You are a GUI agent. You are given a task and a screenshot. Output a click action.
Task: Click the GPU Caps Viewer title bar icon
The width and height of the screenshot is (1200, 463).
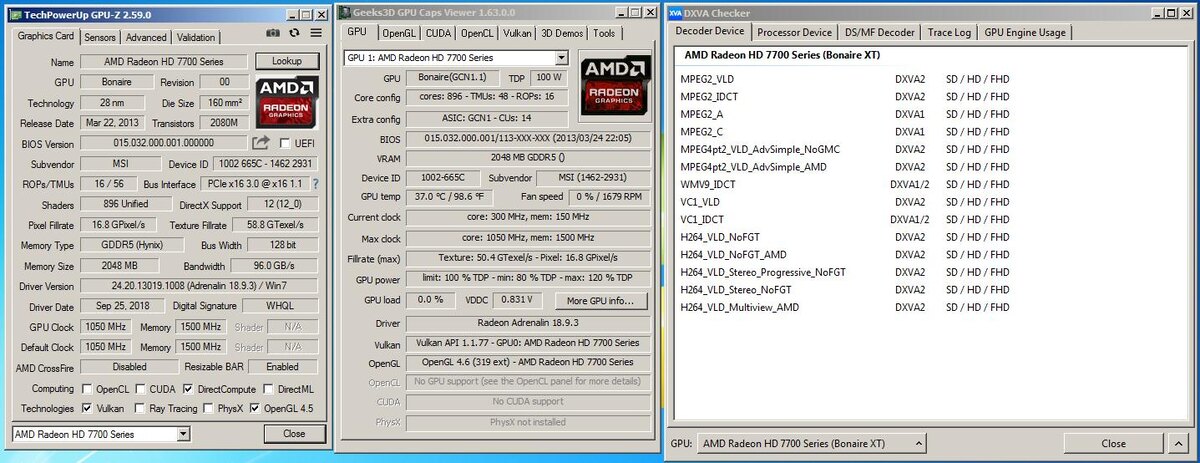[345, 14]
